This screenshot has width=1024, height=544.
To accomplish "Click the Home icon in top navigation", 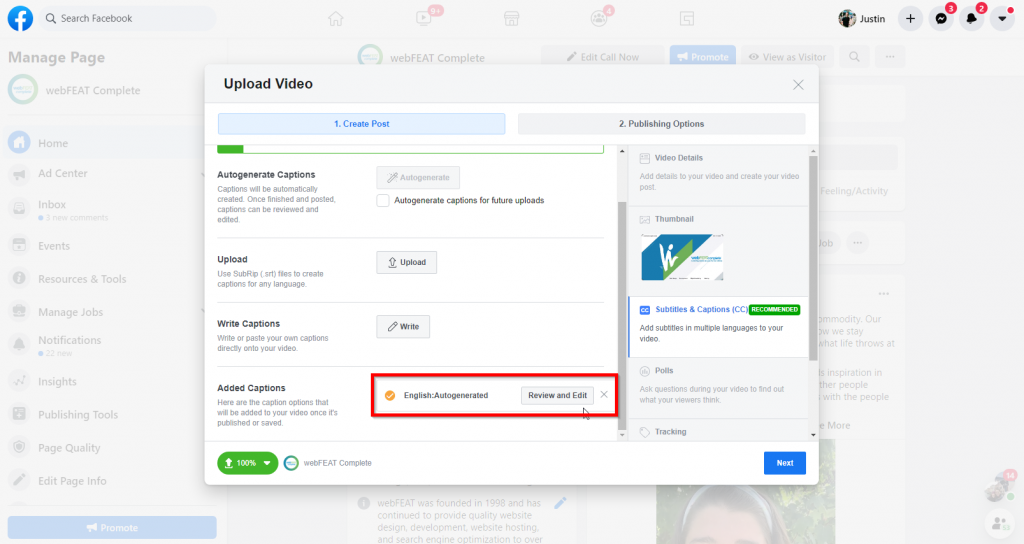I will (x=336, y=19).
